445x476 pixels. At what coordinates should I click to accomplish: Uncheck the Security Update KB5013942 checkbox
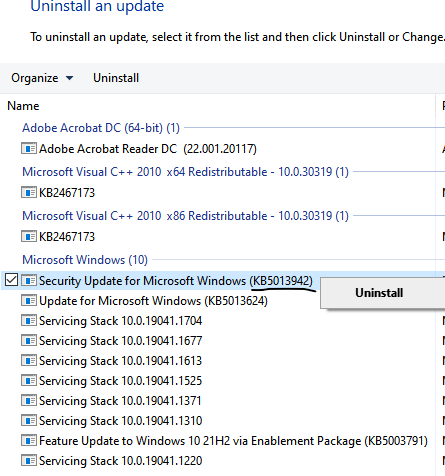[11, 280]
